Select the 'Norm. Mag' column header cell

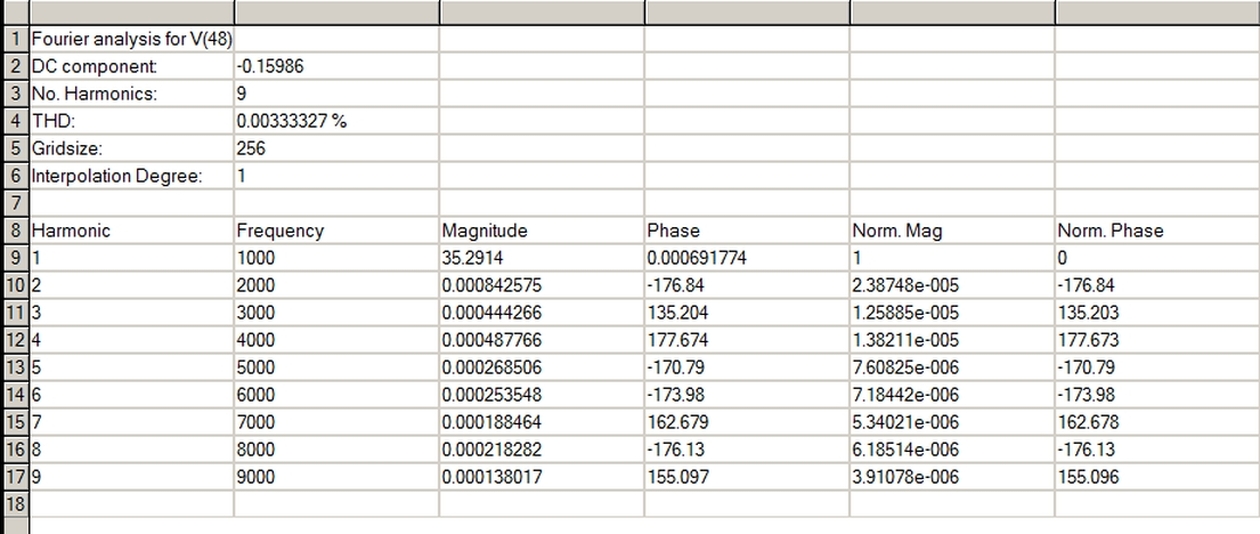click(x=952, y=231)
